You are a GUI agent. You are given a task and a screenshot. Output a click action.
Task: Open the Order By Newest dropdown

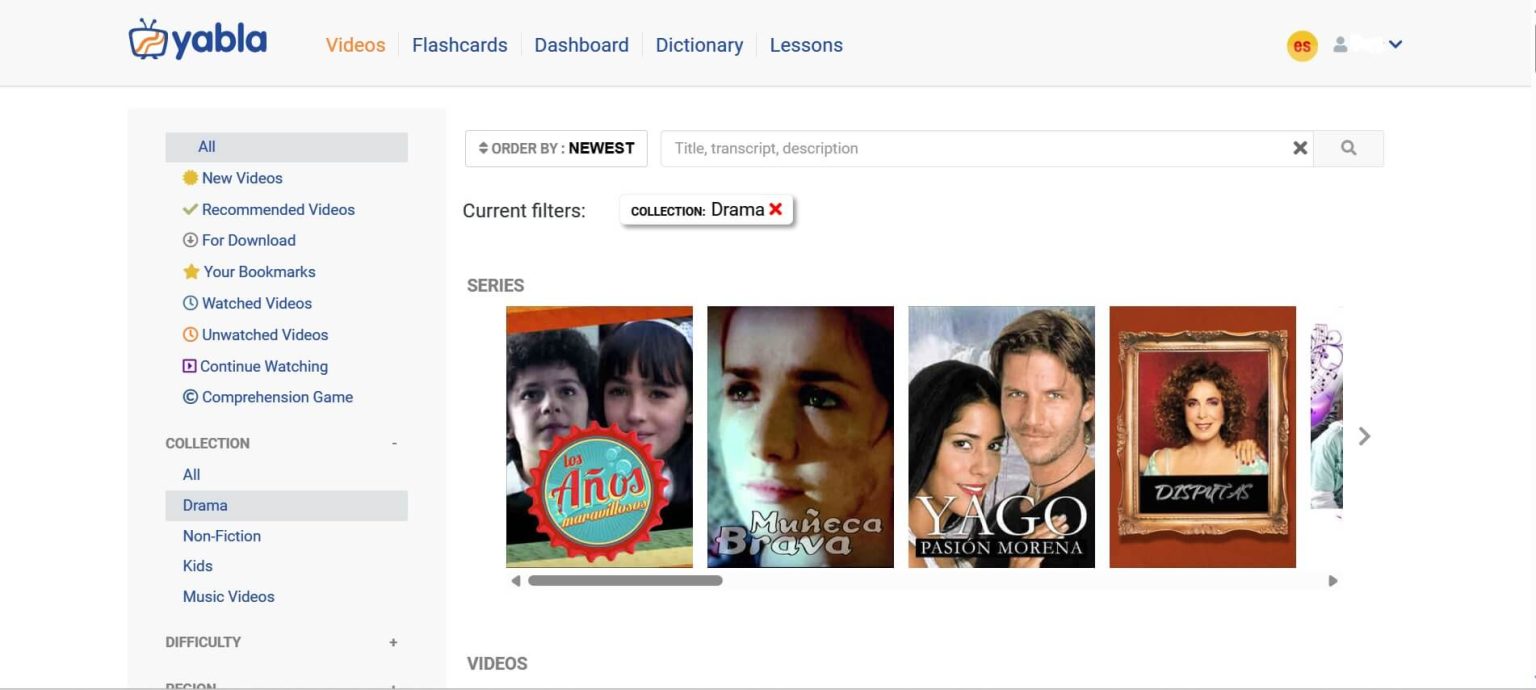[556, 148]
